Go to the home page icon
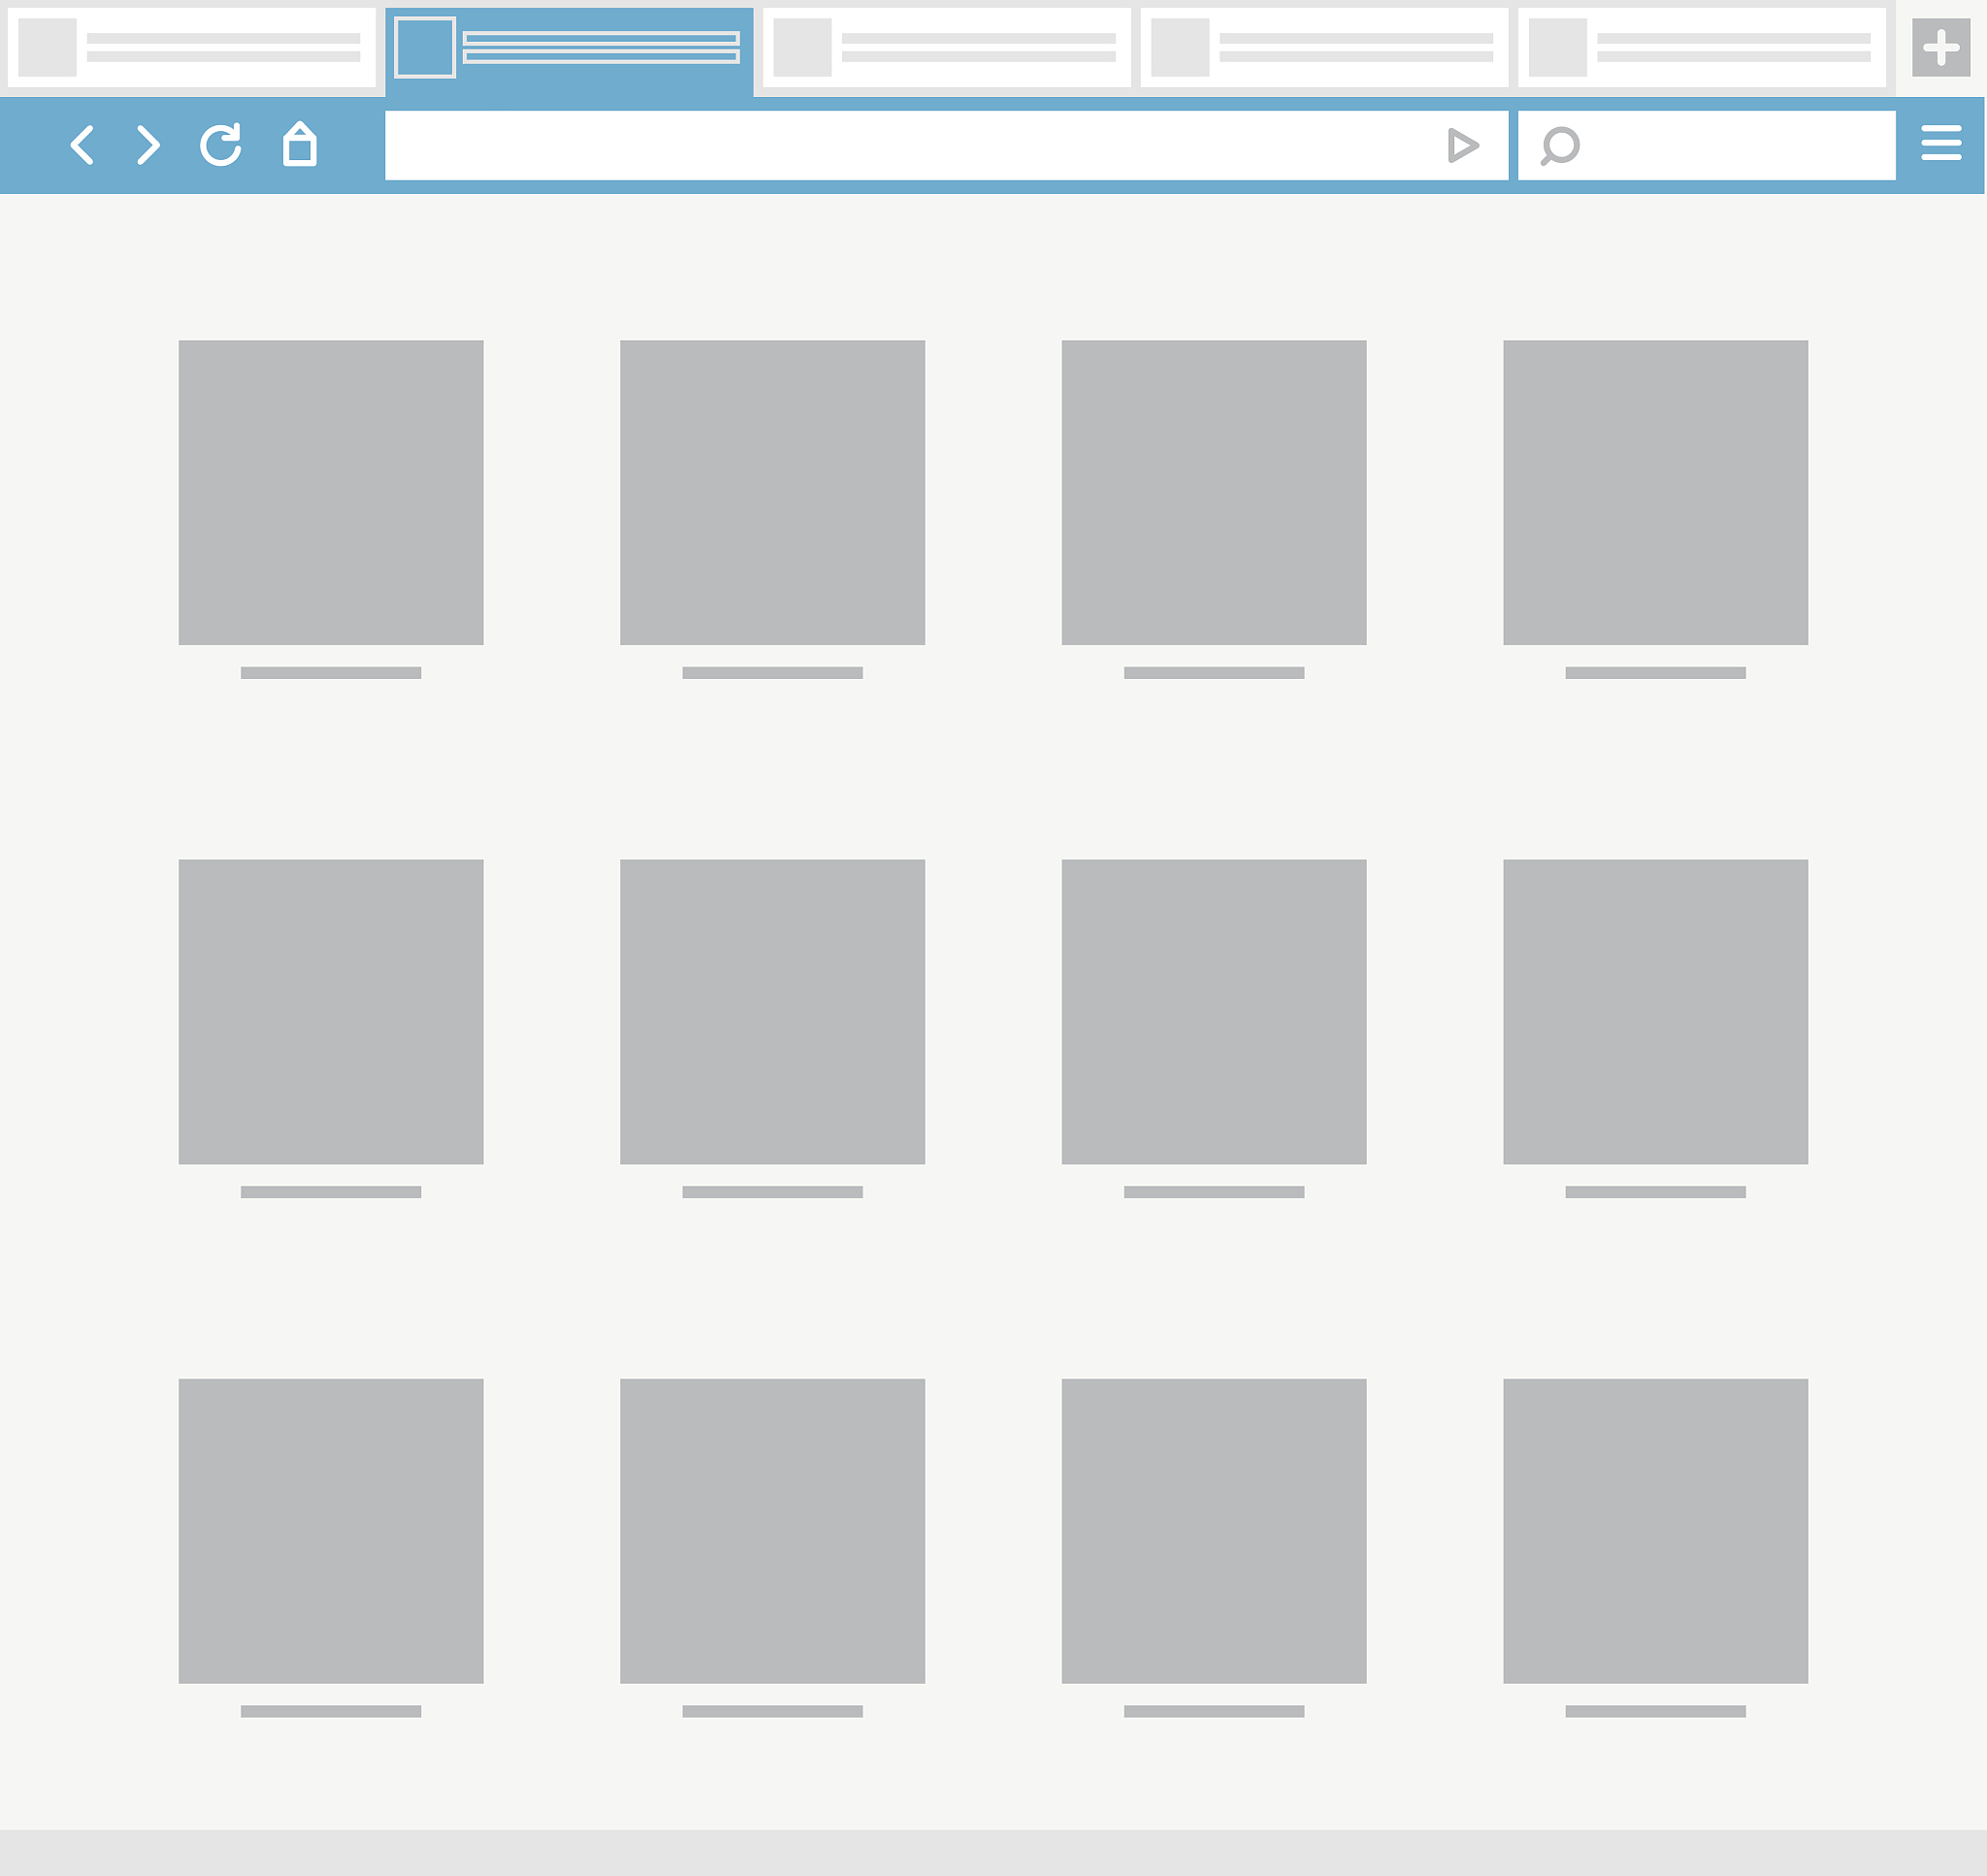Screen dimensions: 1987x1876 click(x=299, y=144)
